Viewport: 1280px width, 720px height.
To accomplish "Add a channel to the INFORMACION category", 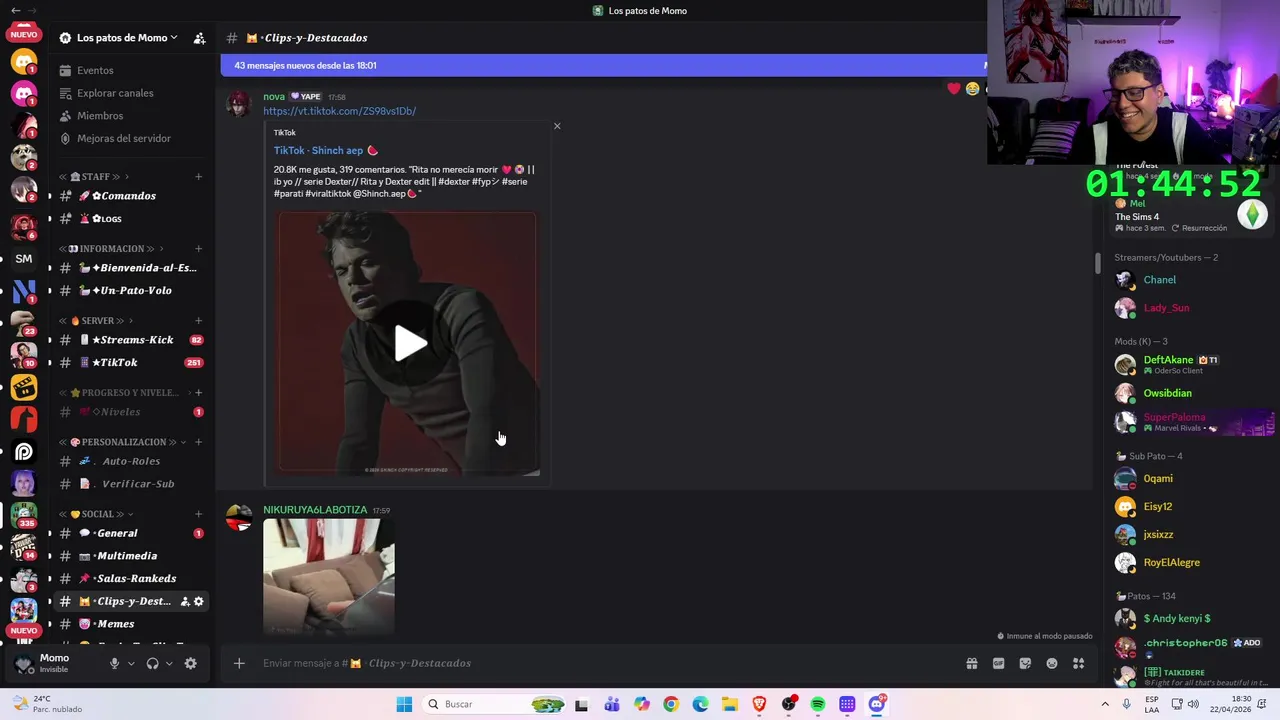I will tap(198, 249).
